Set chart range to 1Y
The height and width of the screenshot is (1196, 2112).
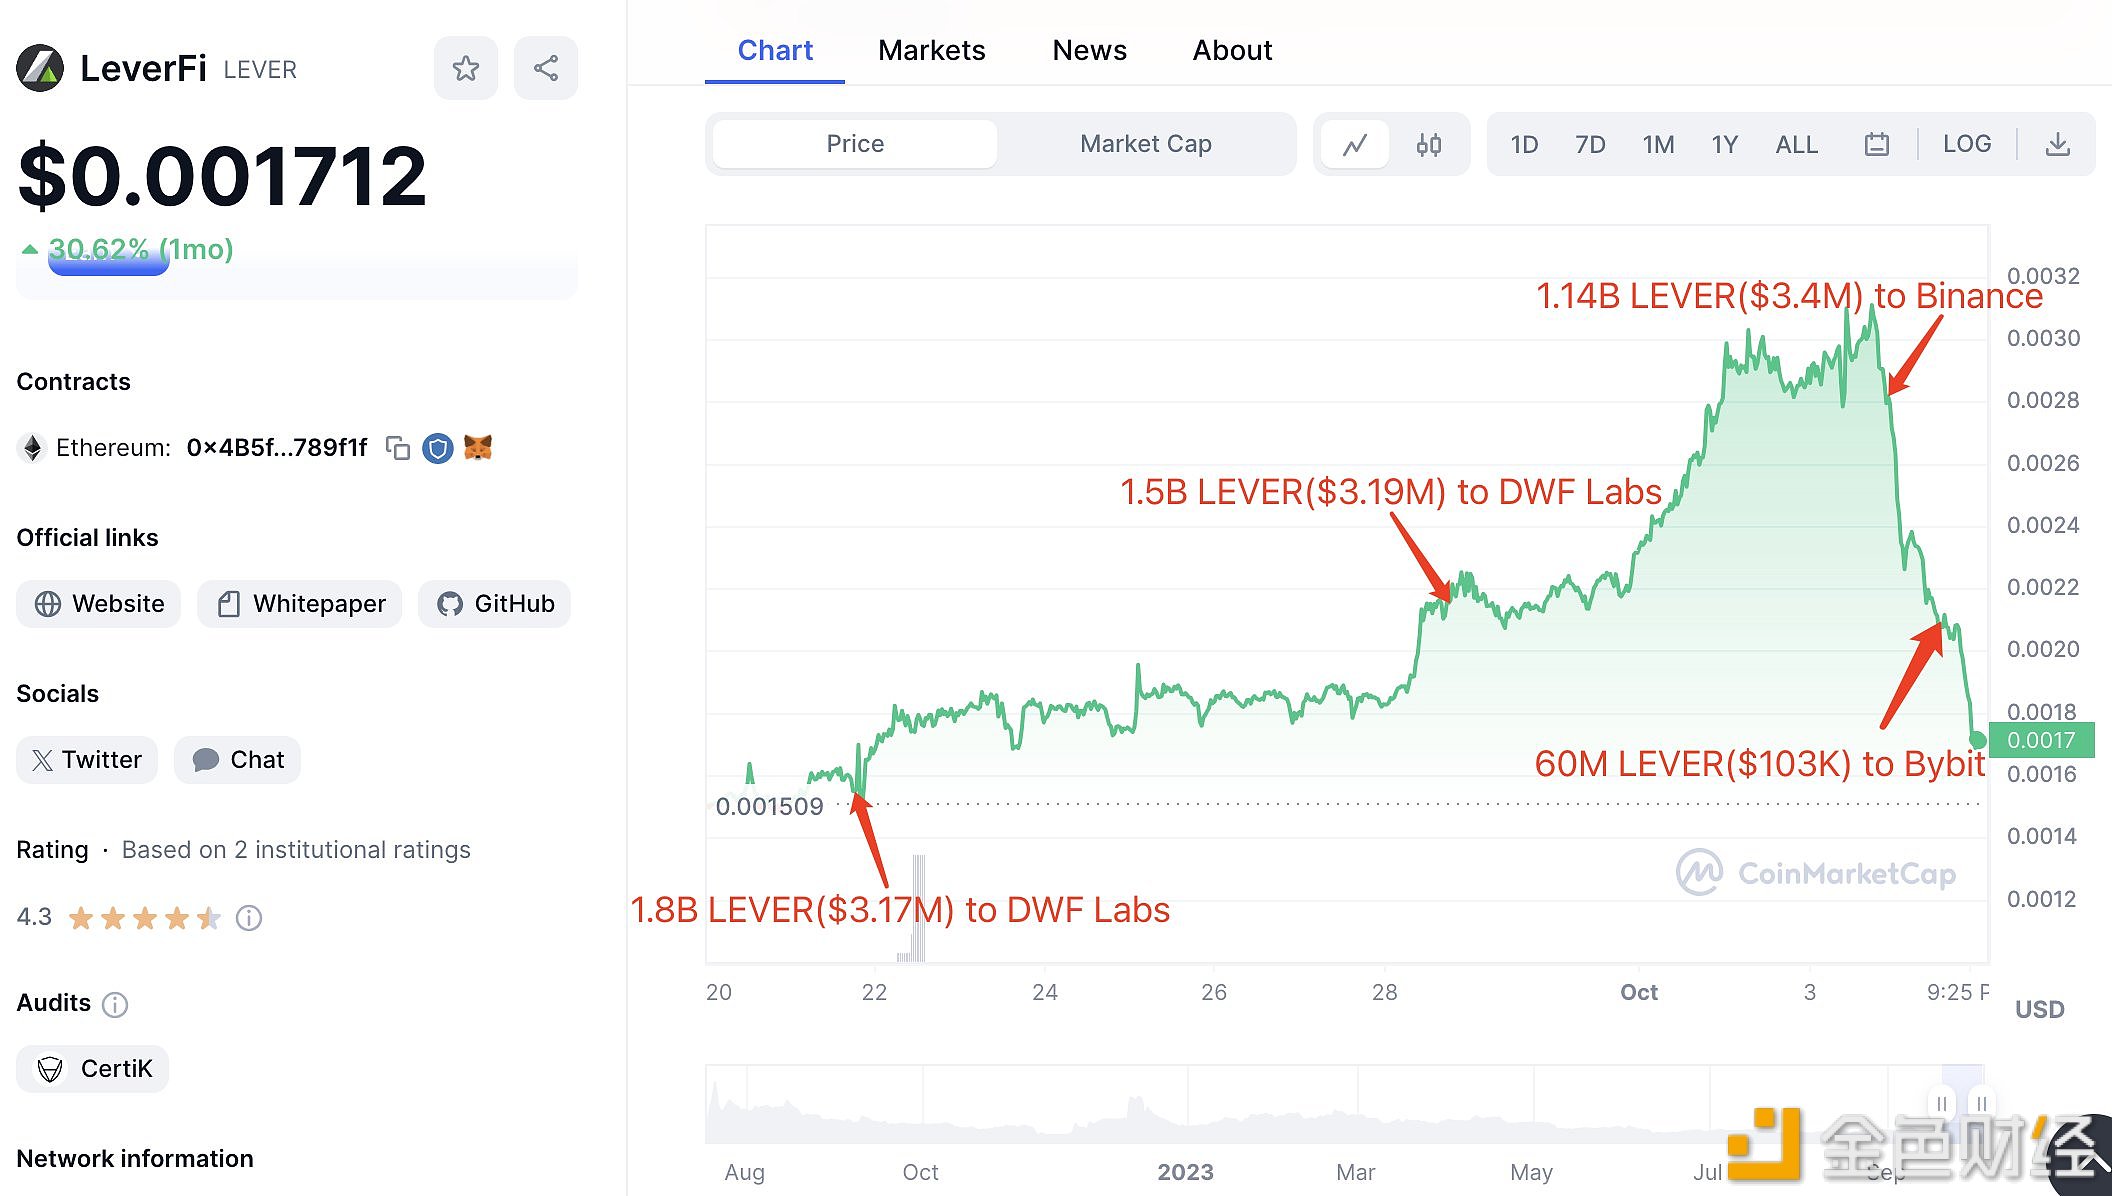1724,145
